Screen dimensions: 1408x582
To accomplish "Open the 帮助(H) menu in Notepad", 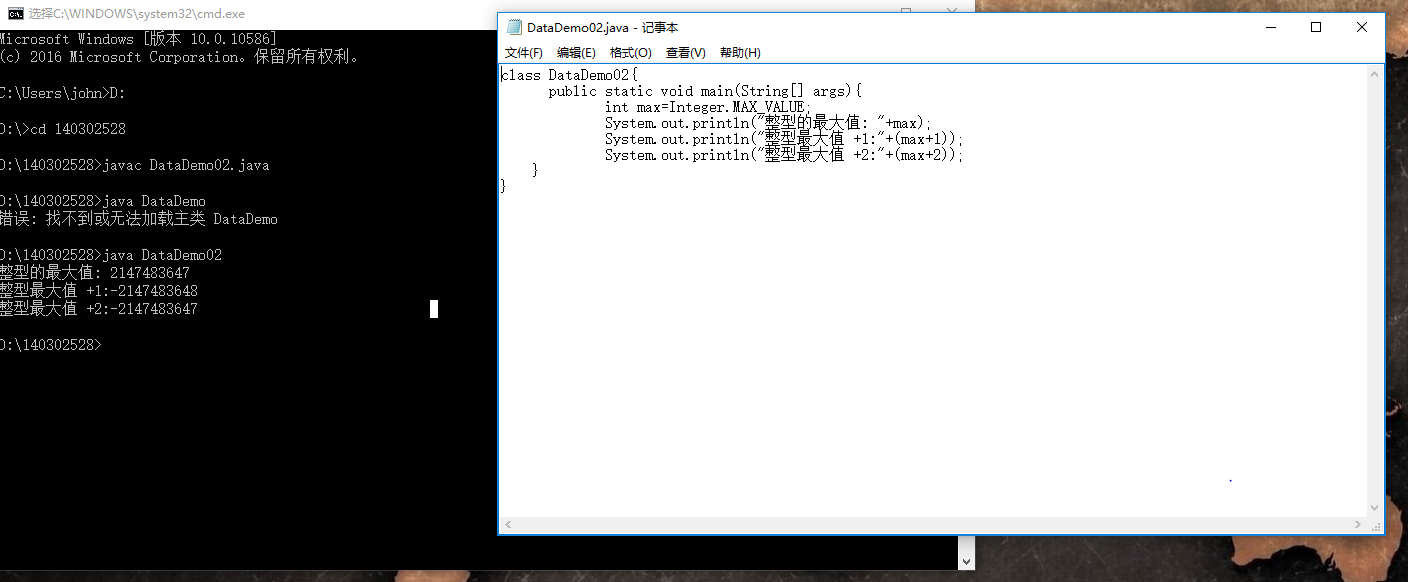I will (740, 53).
